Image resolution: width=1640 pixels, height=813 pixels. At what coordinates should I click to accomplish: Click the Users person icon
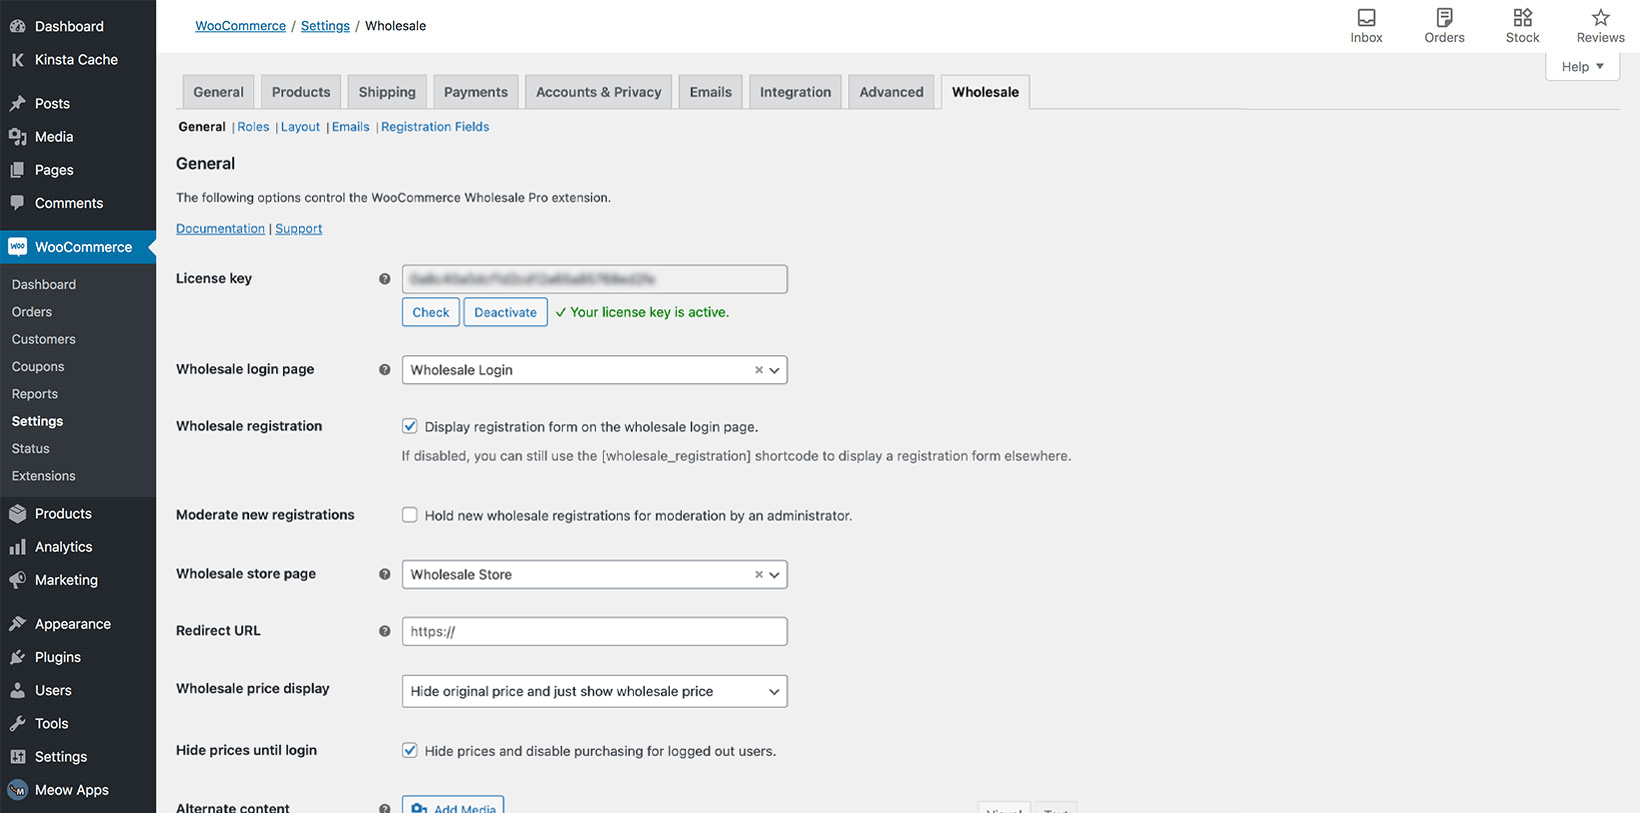[18, 690]
